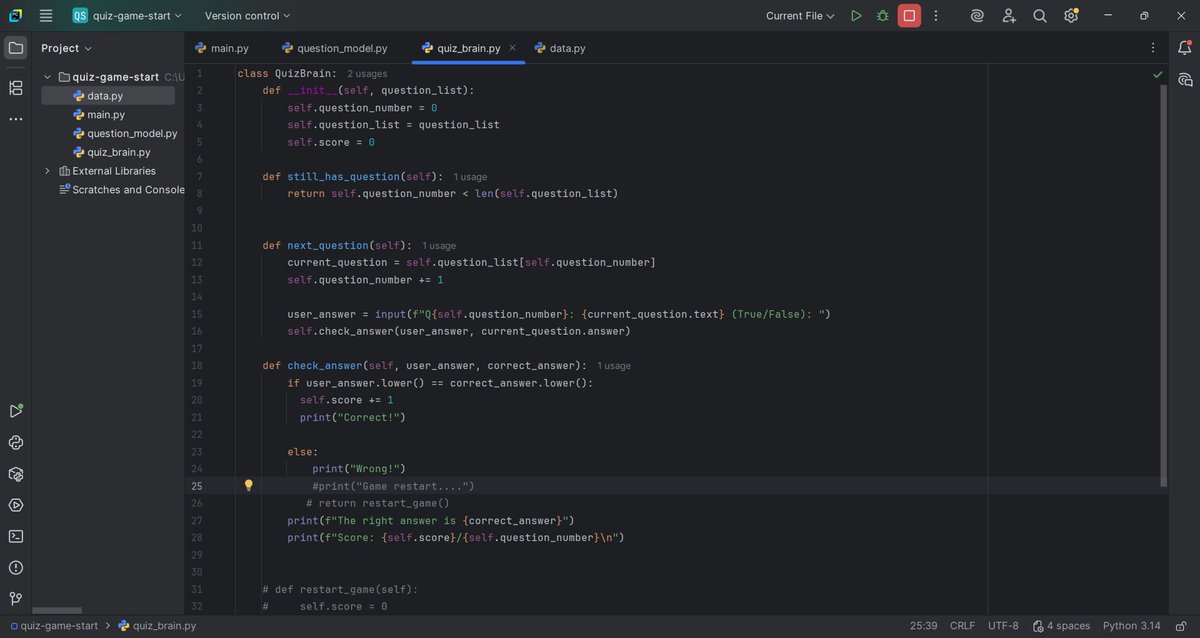Open the Current File run configuration dropdown
1200x638 pixels.
pyautogui.click(x=800, y=16)
